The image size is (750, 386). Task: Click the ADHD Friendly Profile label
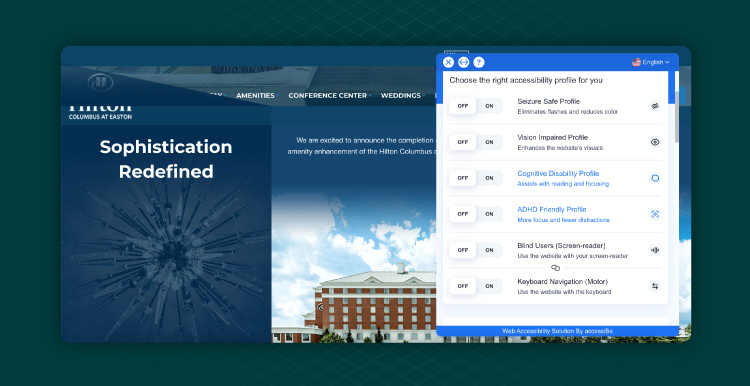coord(551,210)
